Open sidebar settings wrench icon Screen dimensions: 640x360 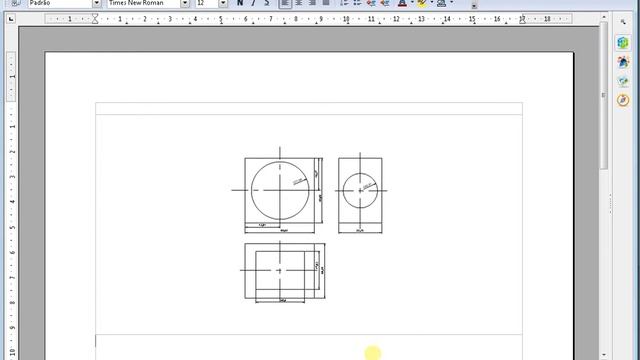coord(623,22)
